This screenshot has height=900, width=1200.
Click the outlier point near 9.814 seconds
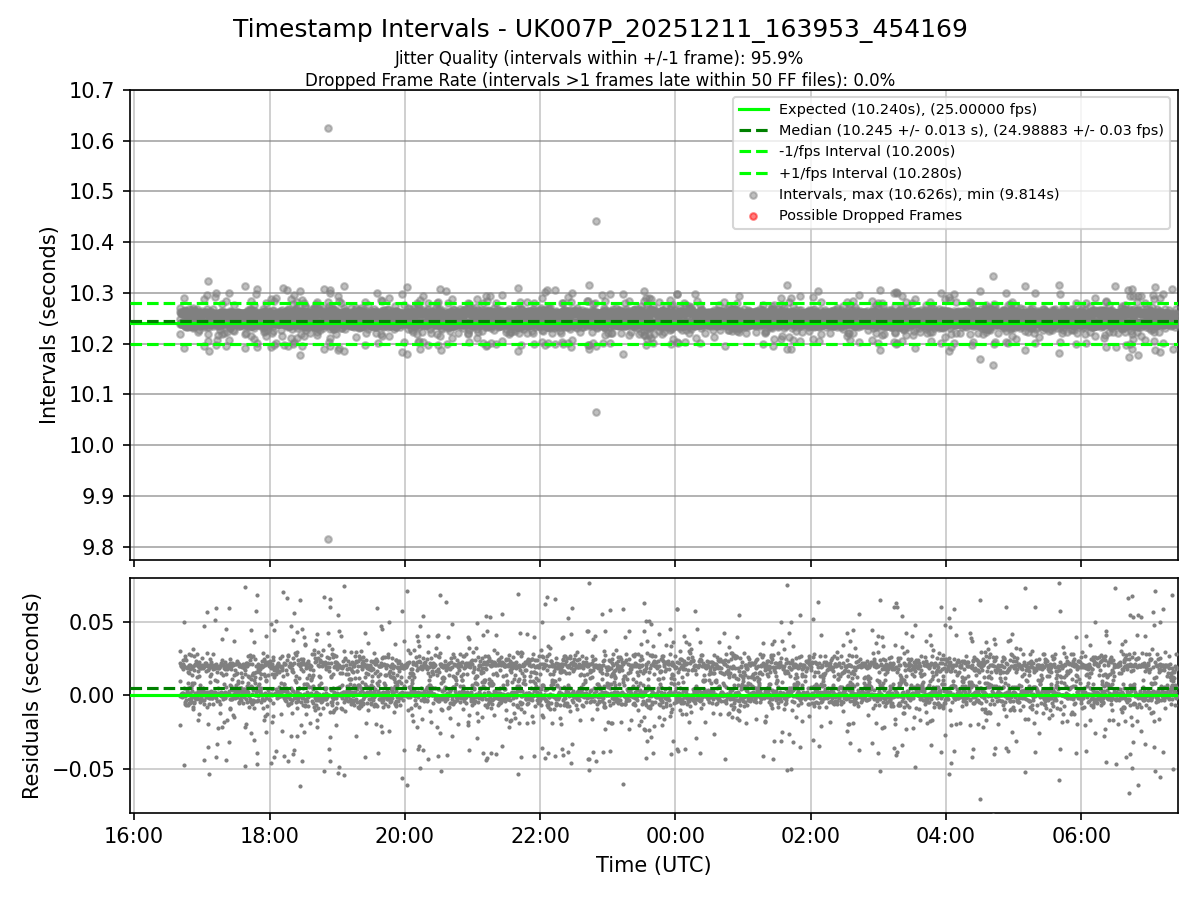[328, 539]
